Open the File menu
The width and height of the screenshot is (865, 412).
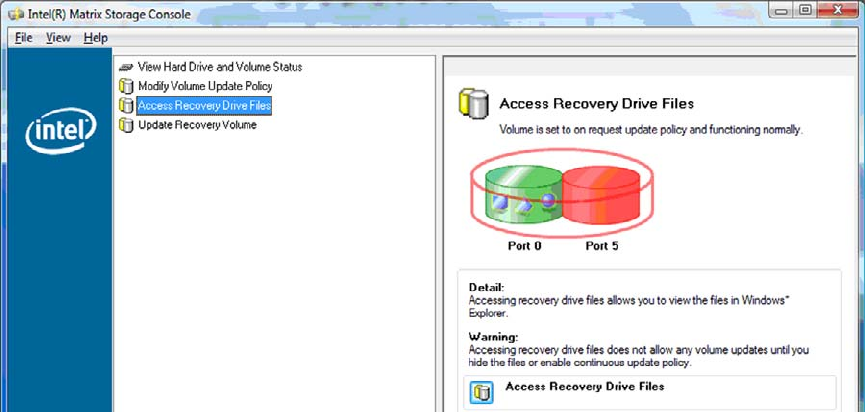point(24,38)
